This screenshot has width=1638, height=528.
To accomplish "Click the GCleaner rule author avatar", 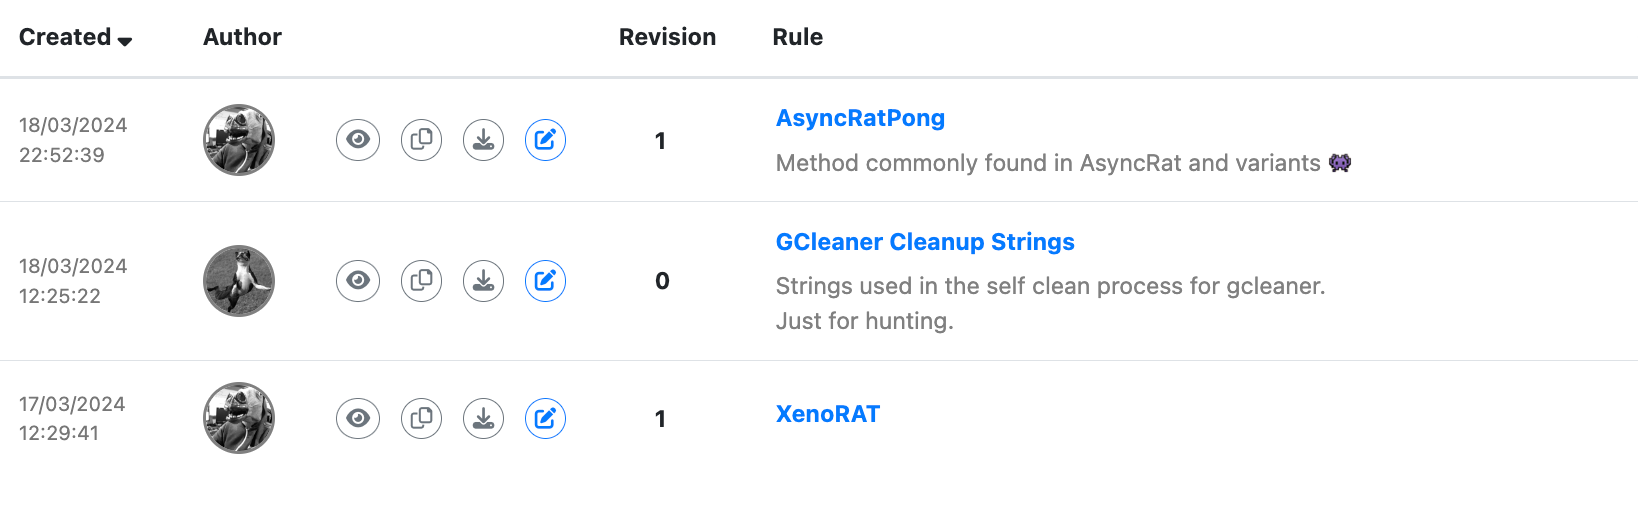I will tap(239, 281).
